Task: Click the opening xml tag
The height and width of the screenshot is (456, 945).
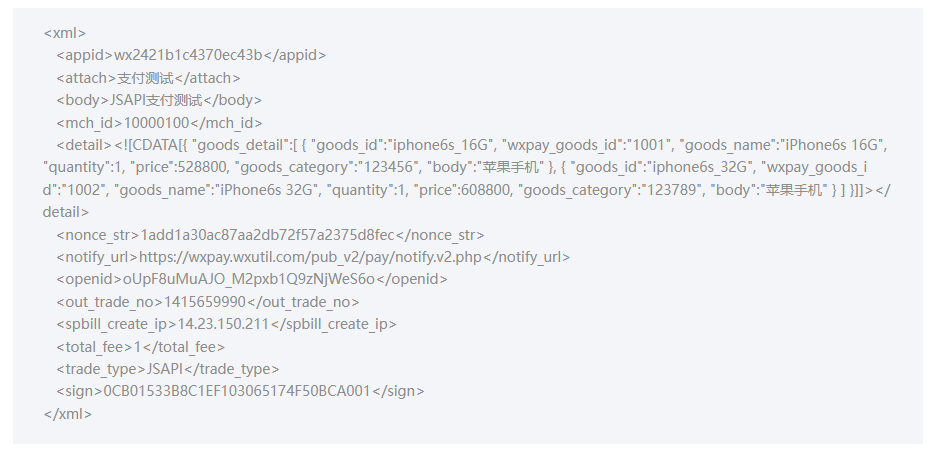Action: [64, 33]
